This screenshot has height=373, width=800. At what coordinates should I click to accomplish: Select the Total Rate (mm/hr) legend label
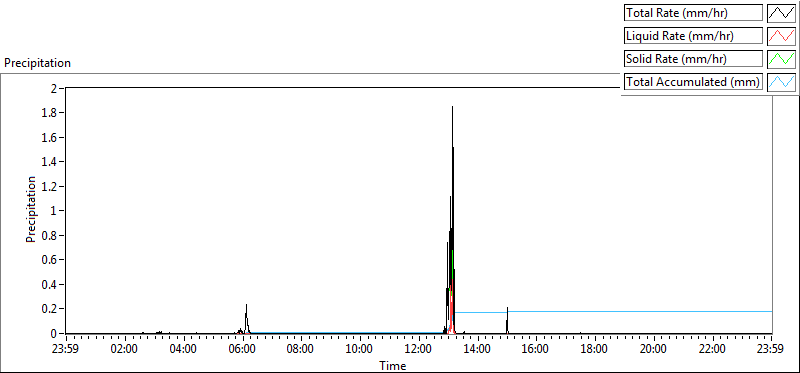click(693, 13)
